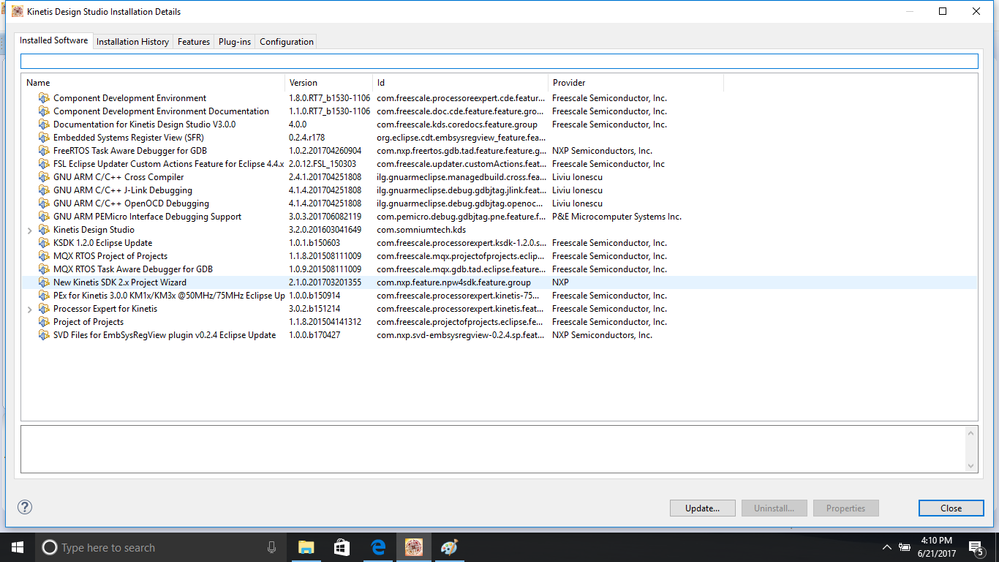The height and width of the screenshot is (562, 999).
Task: Click the Properties button
Action: tap(845, 508)
